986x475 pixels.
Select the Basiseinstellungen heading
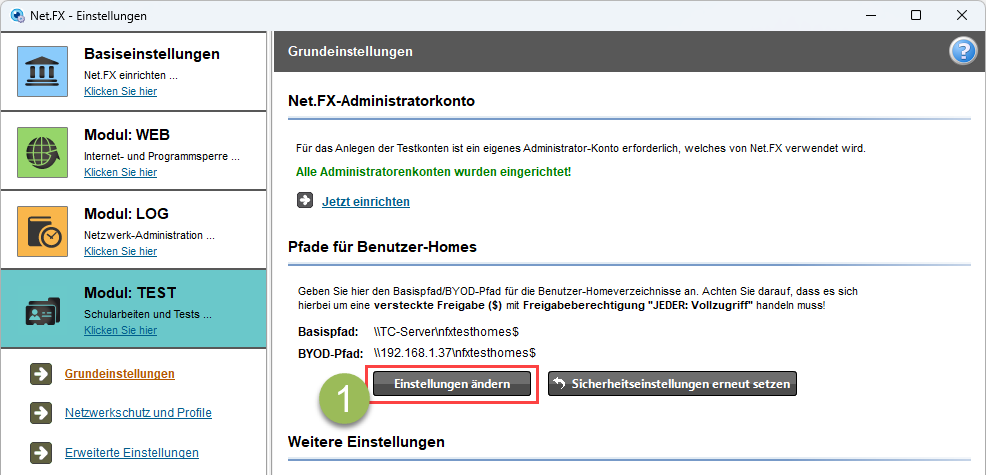click(152, 54)
